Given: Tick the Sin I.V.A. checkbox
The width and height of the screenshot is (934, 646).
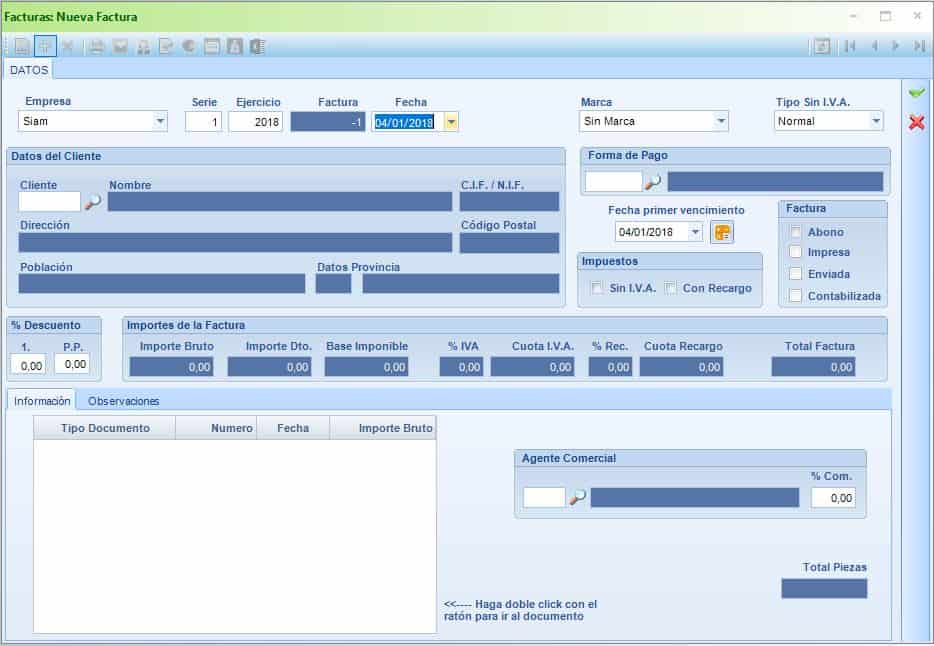Looking at the screenshot, I should [597, 288].
